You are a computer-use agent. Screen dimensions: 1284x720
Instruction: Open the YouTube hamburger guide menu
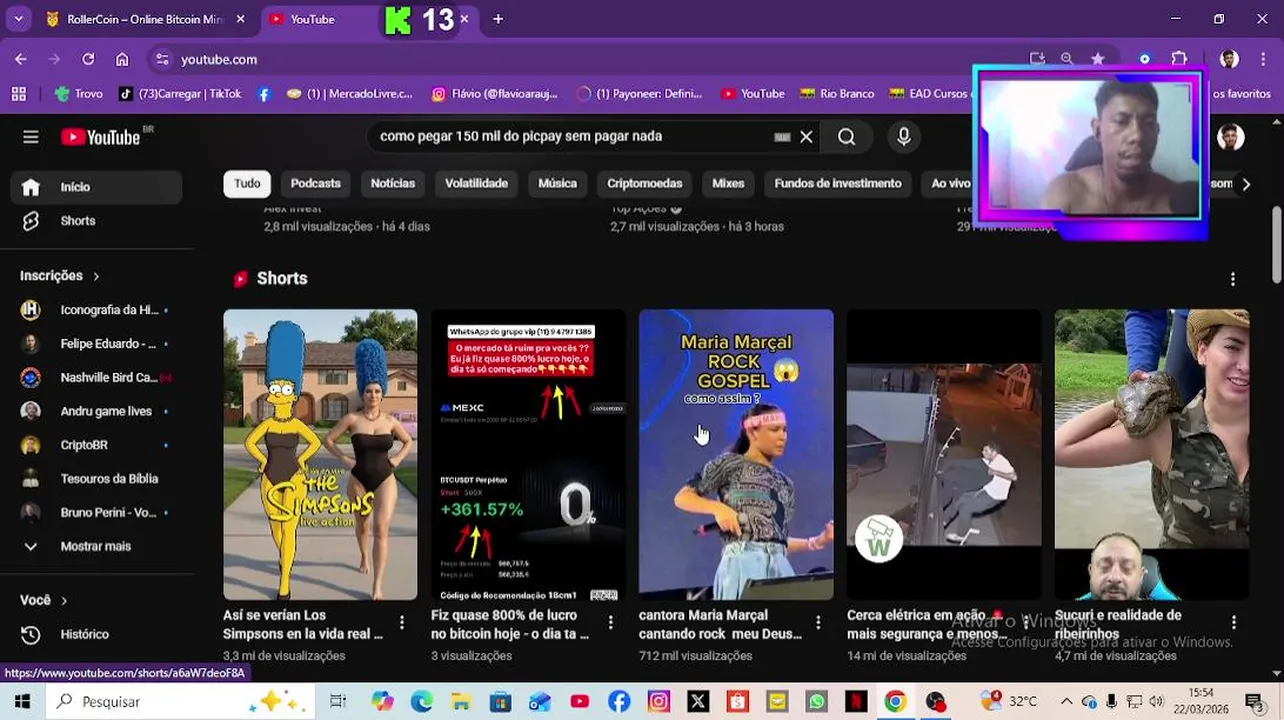(x=31, y=137)
